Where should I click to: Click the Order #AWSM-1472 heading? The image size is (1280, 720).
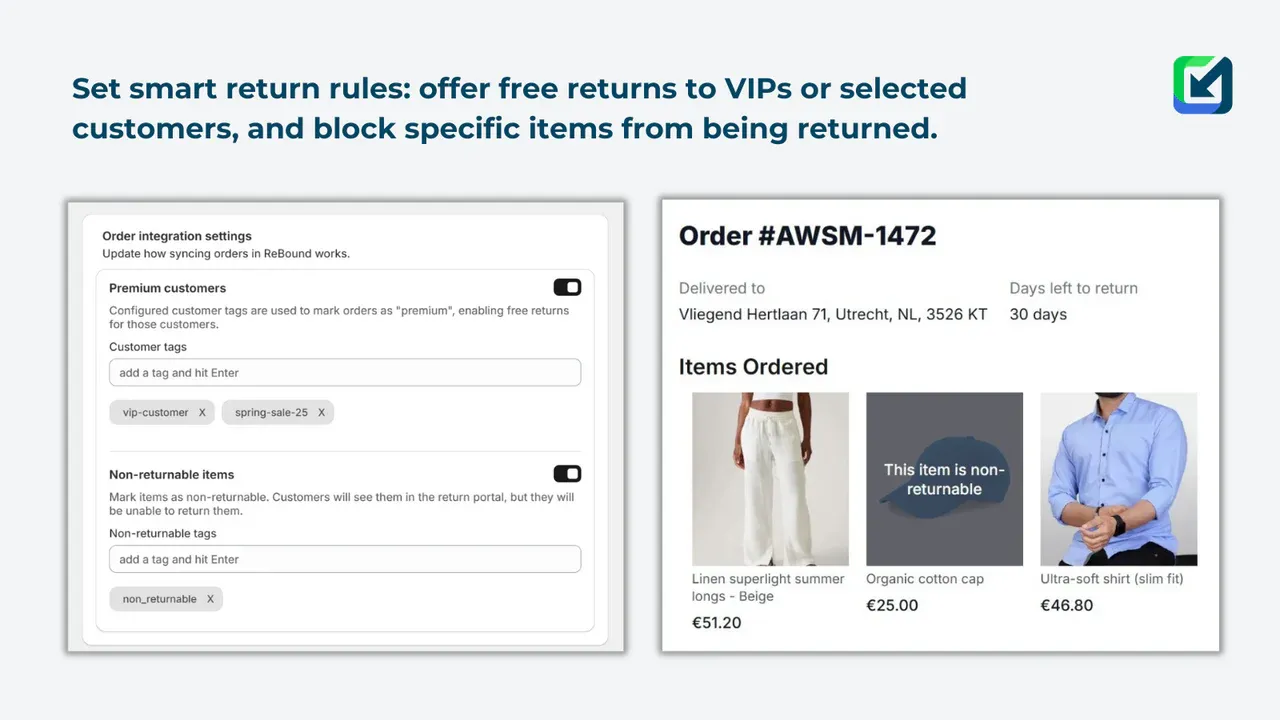(x=807, y=236)
